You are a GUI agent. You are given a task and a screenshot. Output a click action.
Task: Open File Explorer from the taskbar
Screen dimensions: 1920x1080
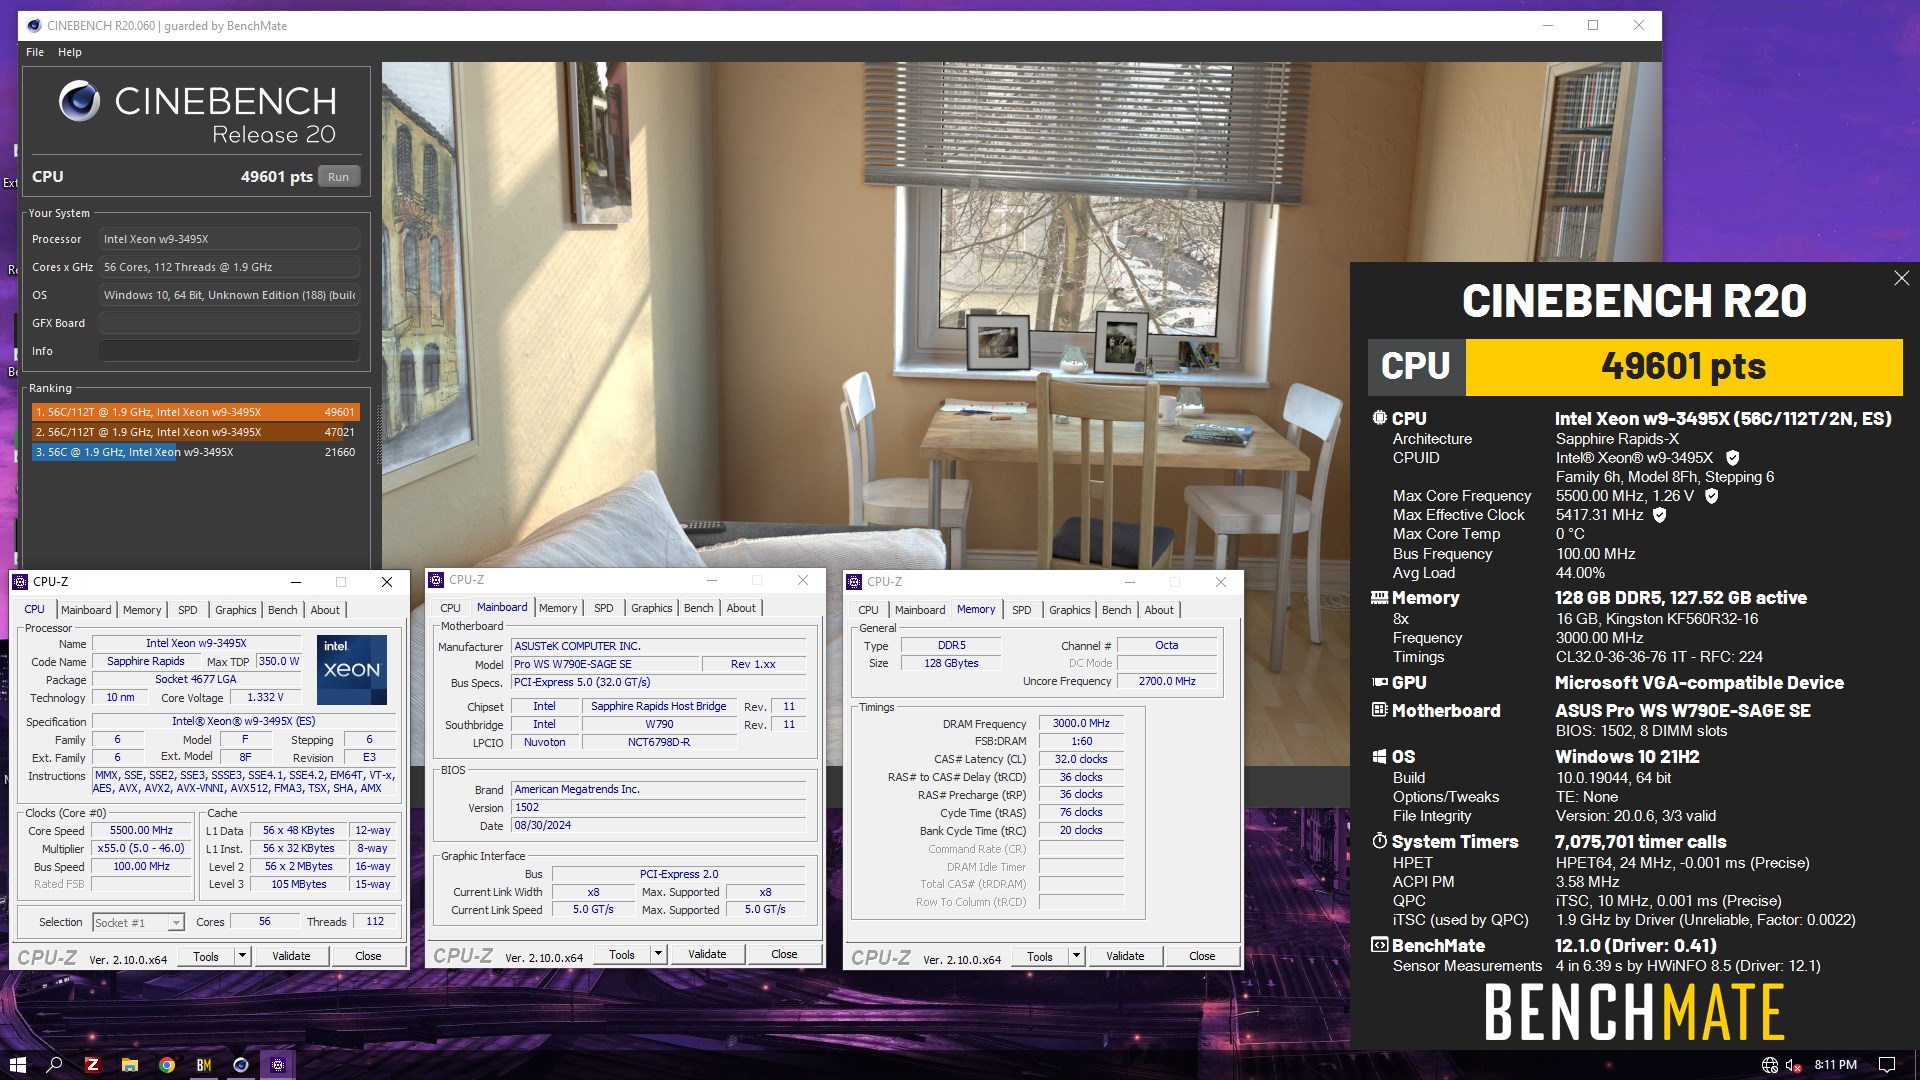[129, 1065]
